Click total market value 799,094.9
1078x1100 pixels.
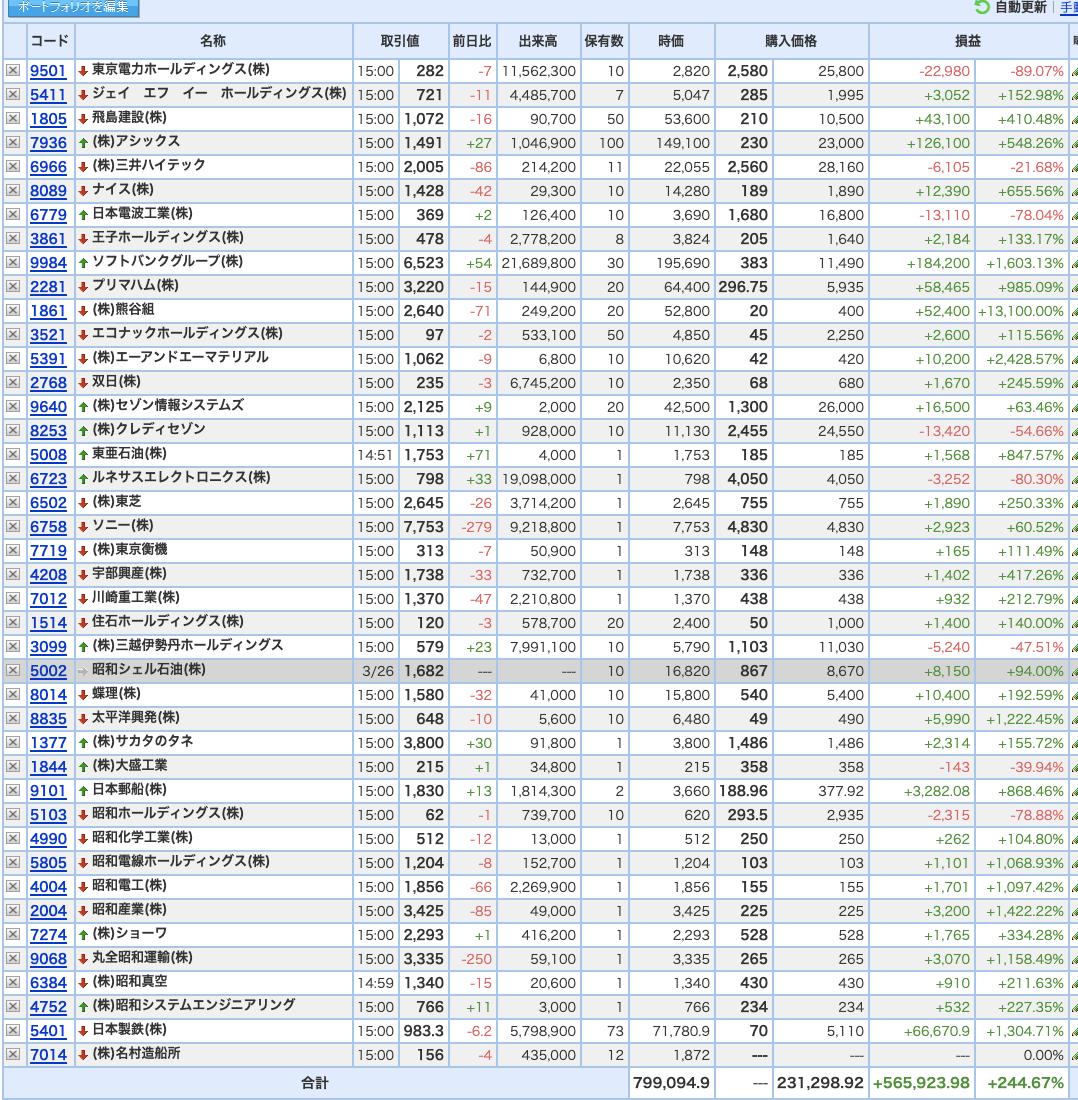coord(671,1082)
